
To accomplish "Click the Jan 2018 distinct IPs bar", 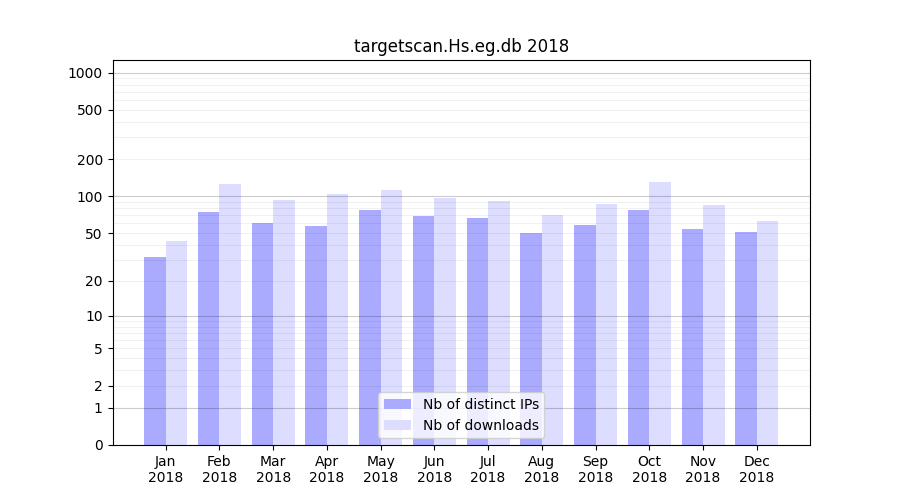I will point(155,350).
